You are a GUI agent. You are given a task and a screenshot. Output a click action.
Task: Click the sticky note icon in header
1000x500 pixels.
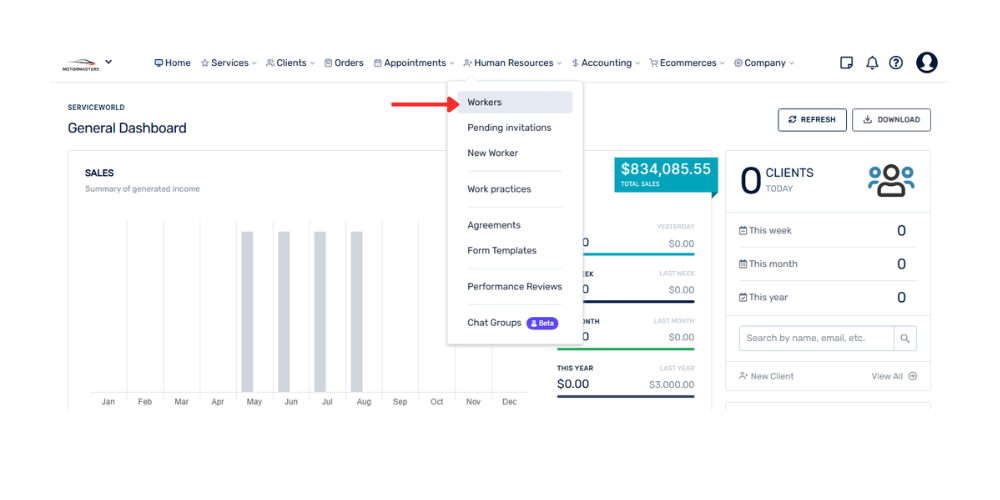pos(847,63)
